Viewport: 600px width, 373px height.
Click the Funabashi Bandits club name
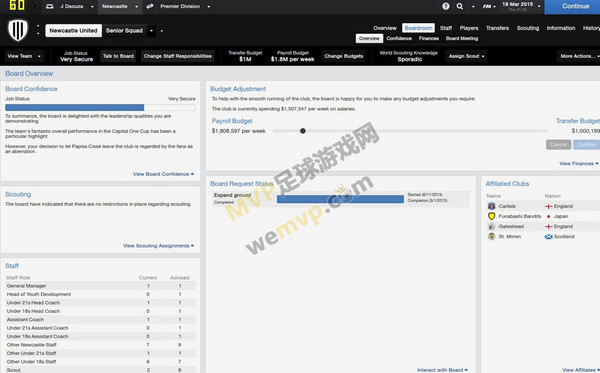pyautogui.click(x=520, y=216)
